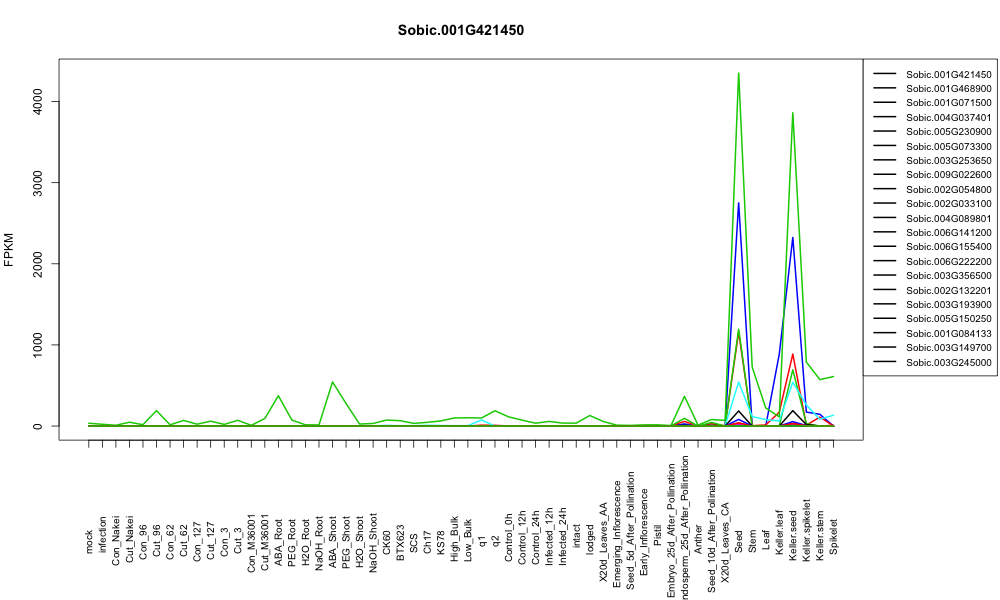
Task: Click the Spikelet x-axis label
Action: coord(834,536)
